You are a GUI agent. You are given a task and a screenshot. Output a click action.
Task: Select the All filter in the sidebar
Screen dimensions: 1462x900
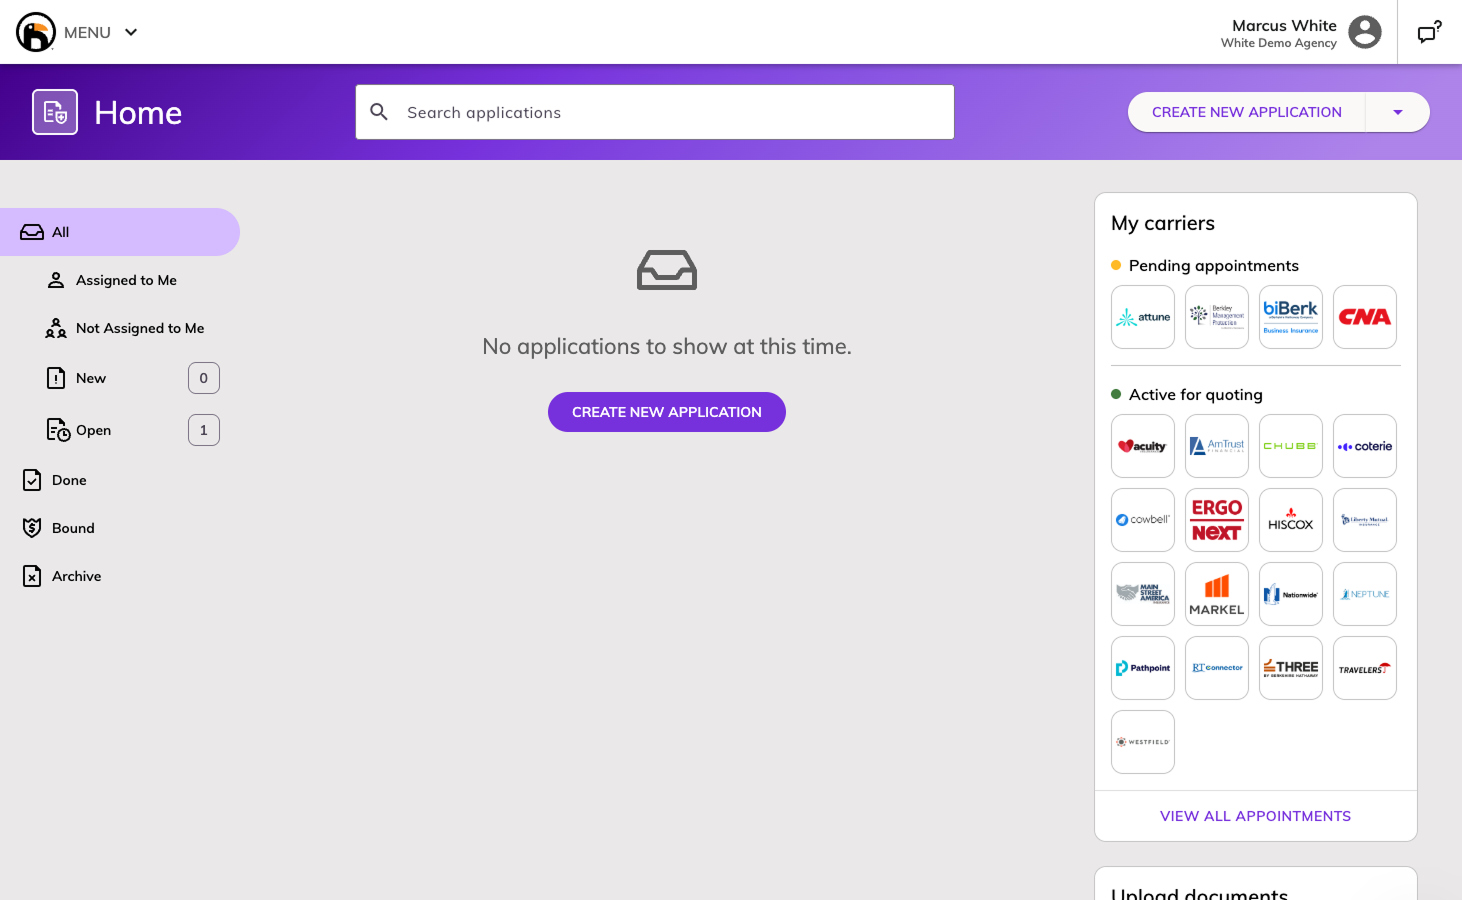pos(120,232)
